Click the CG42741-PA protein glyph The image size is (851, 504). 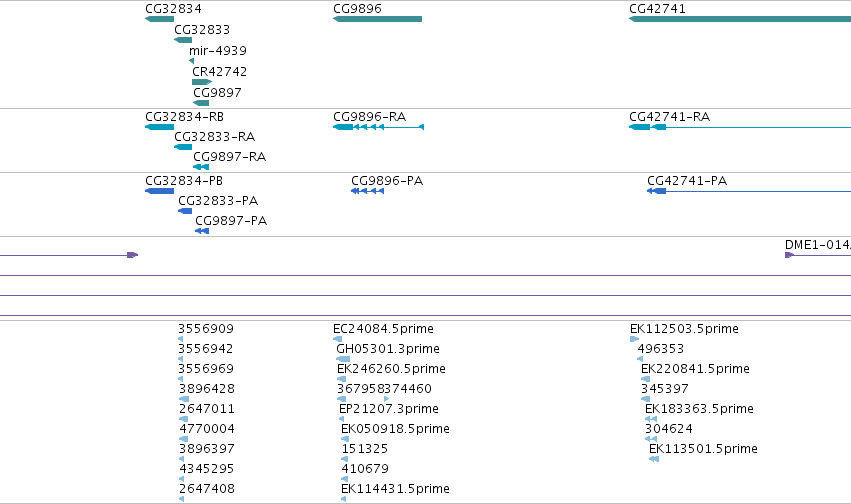point(749,191)
